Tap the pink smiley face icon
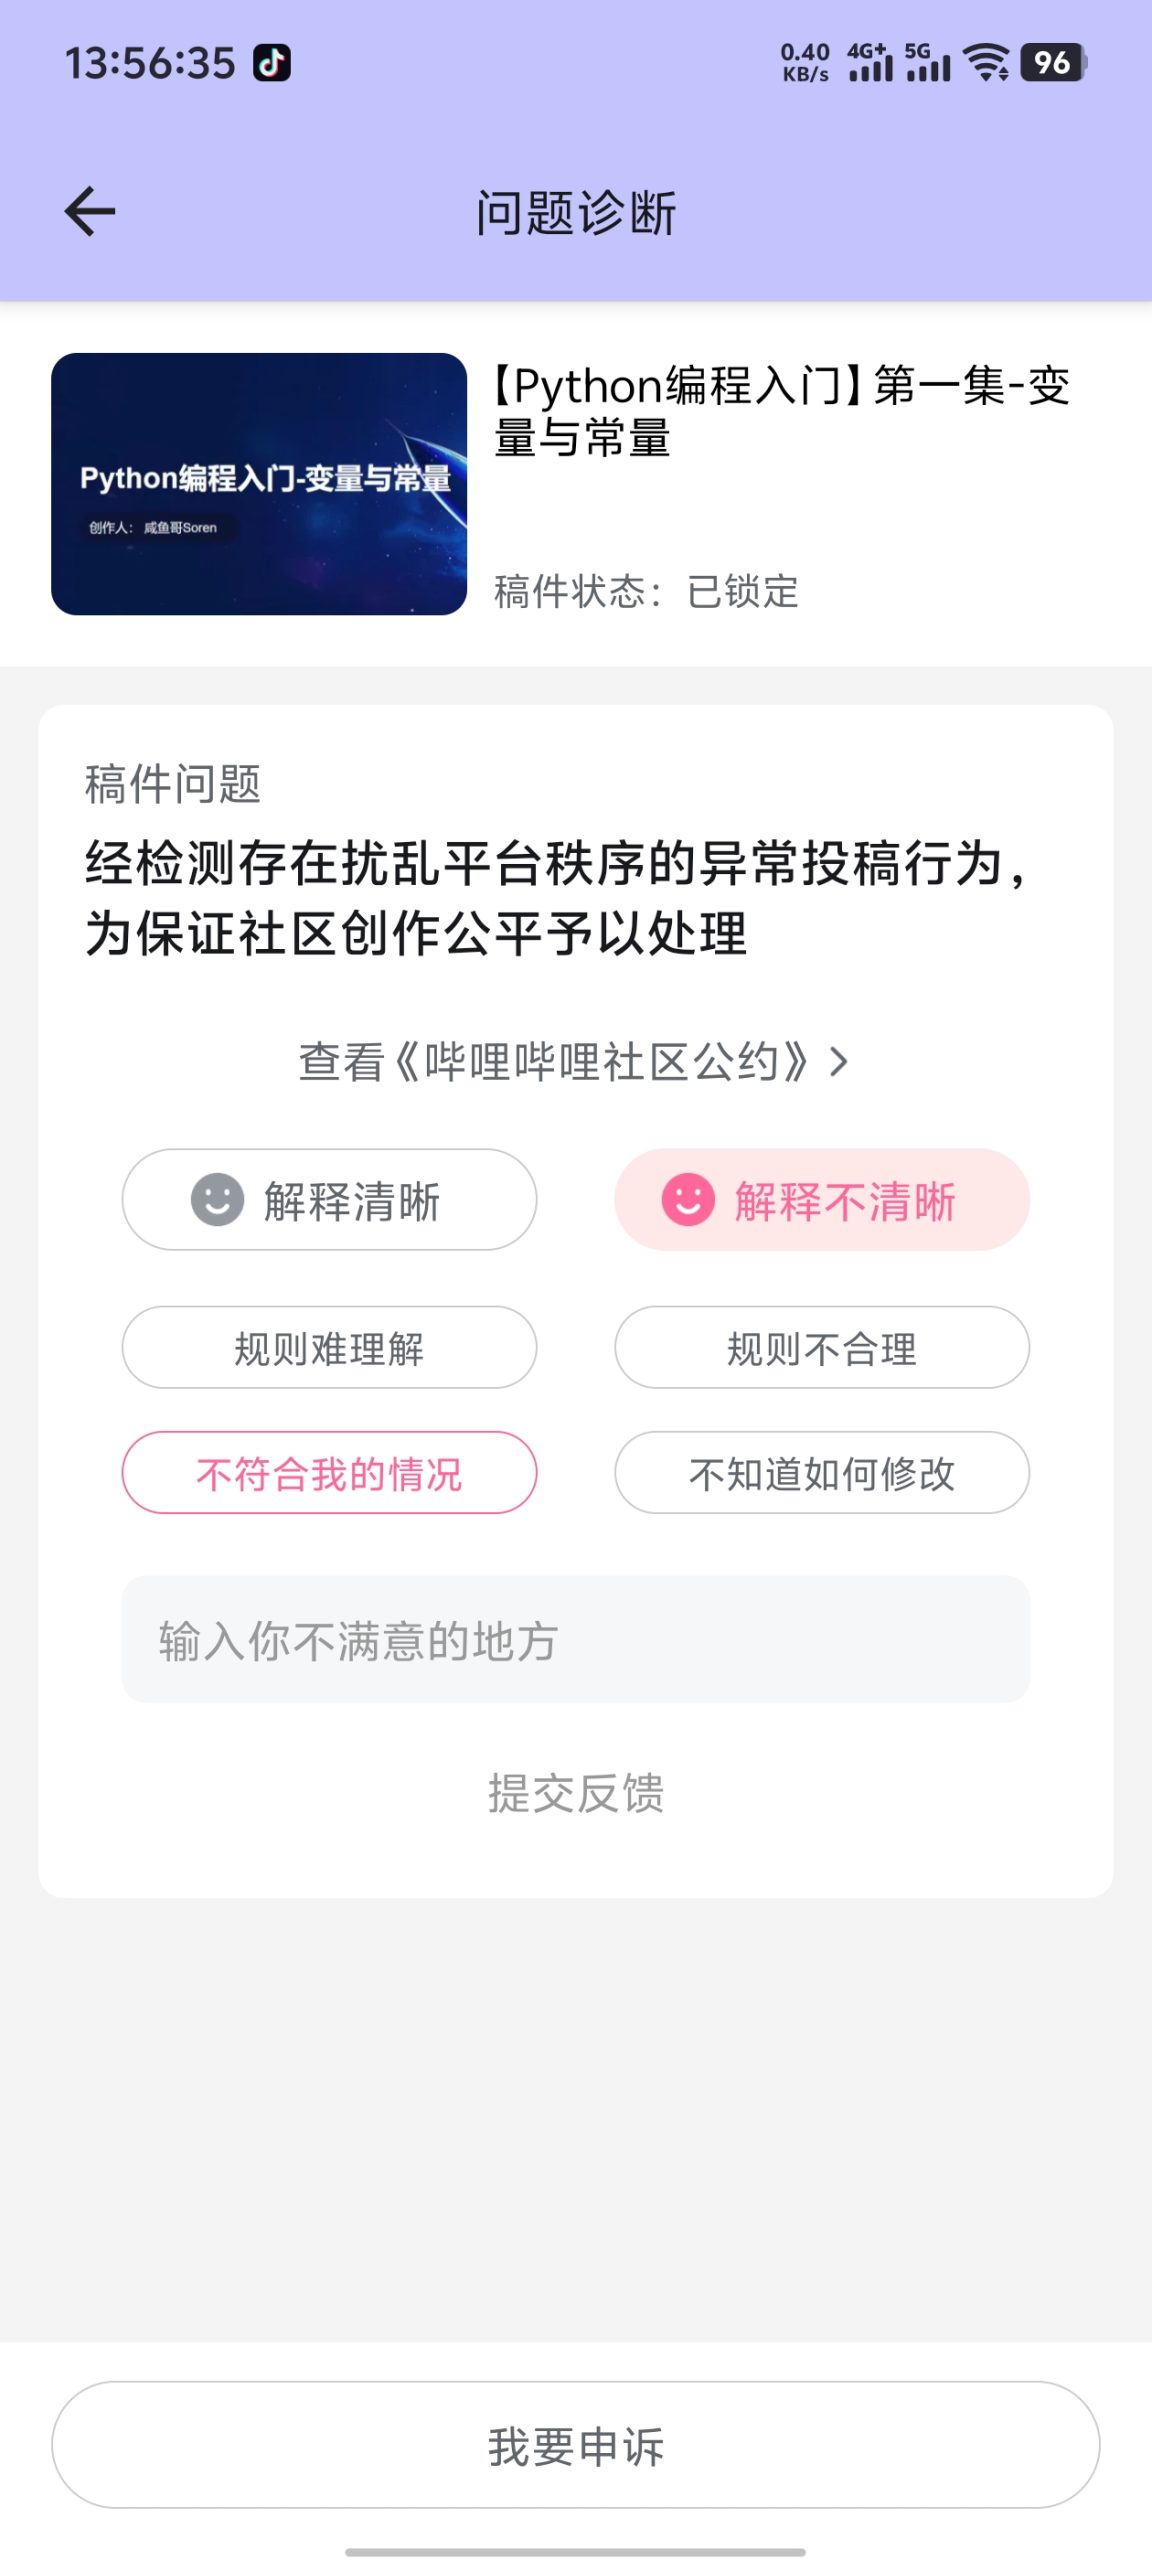1152x2560 pixels. [x=688, y=1199]
